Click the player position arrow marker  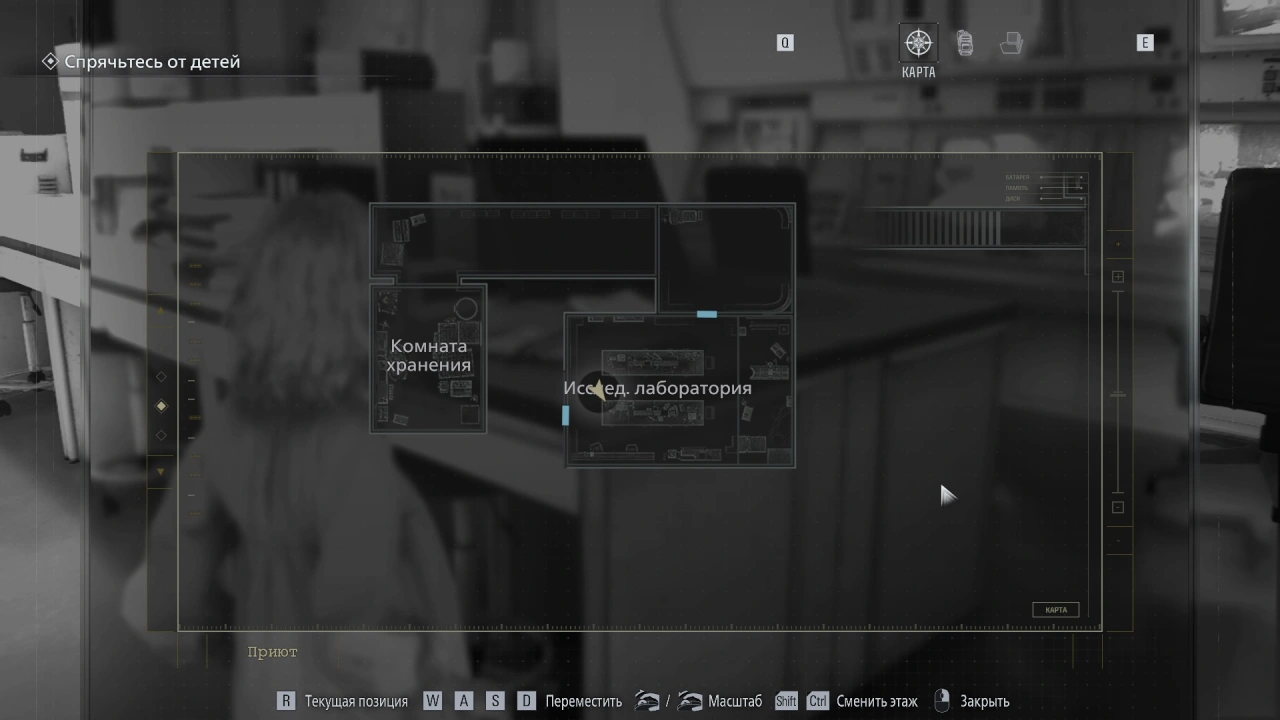pyautogui.click(x=598, y=390)
